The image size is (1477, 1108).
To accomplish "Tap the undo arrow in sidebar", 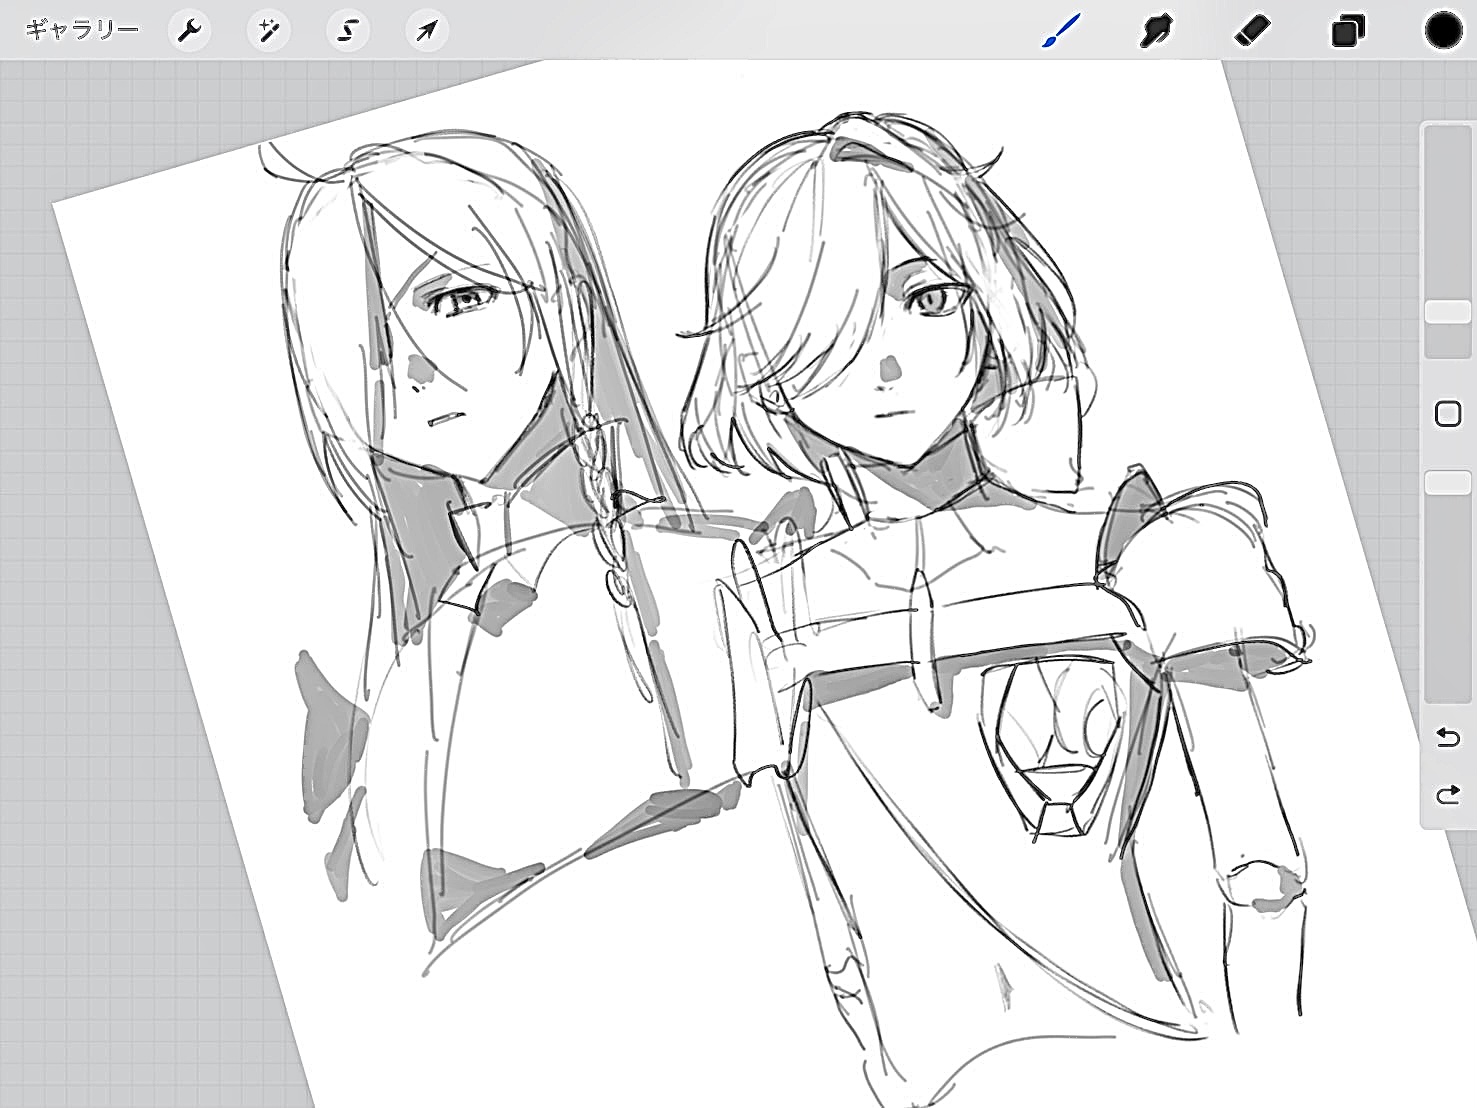I will [1447, 738].
